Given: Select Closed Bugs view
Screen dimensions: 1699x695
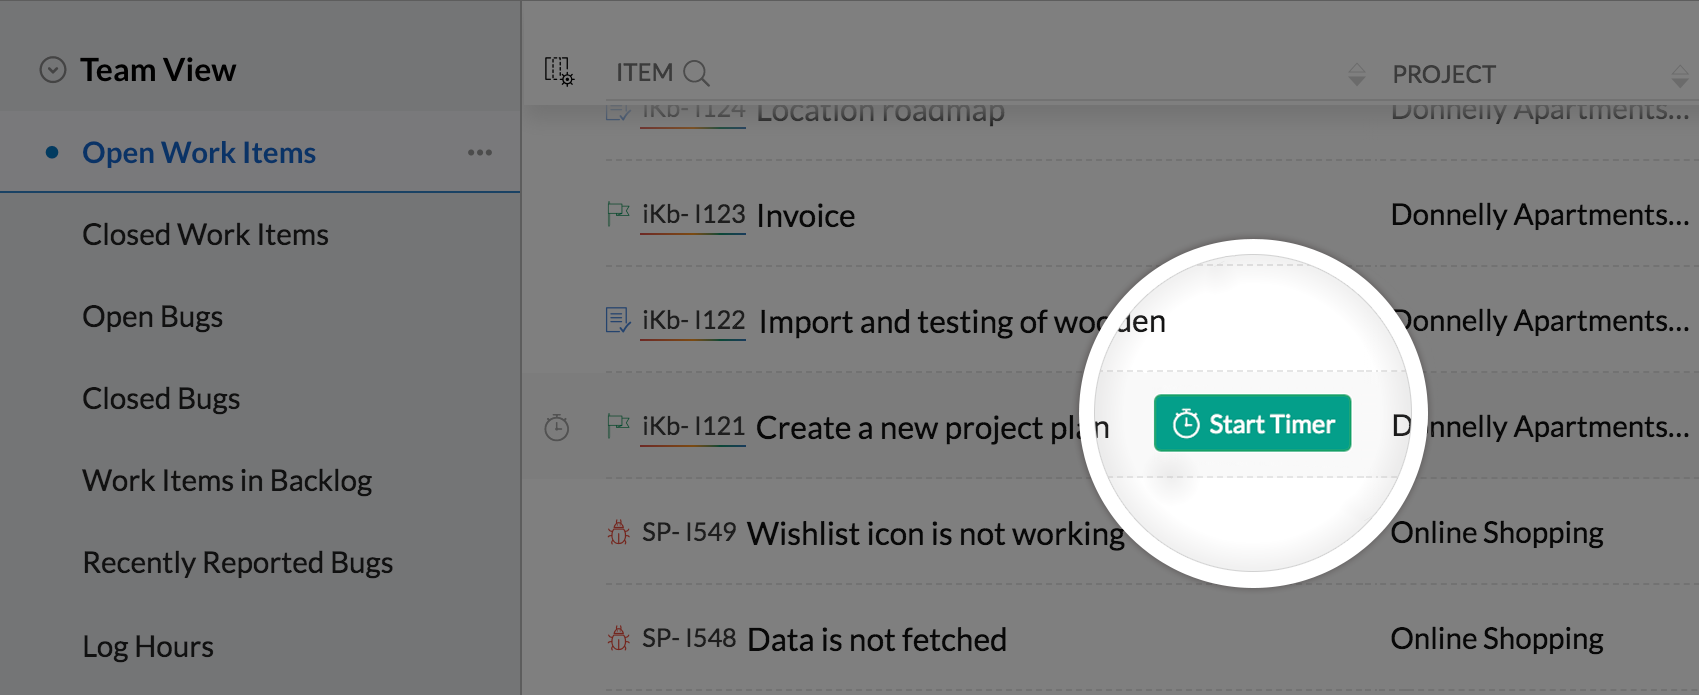Looking at the screenshot, I should click(161, 399).
